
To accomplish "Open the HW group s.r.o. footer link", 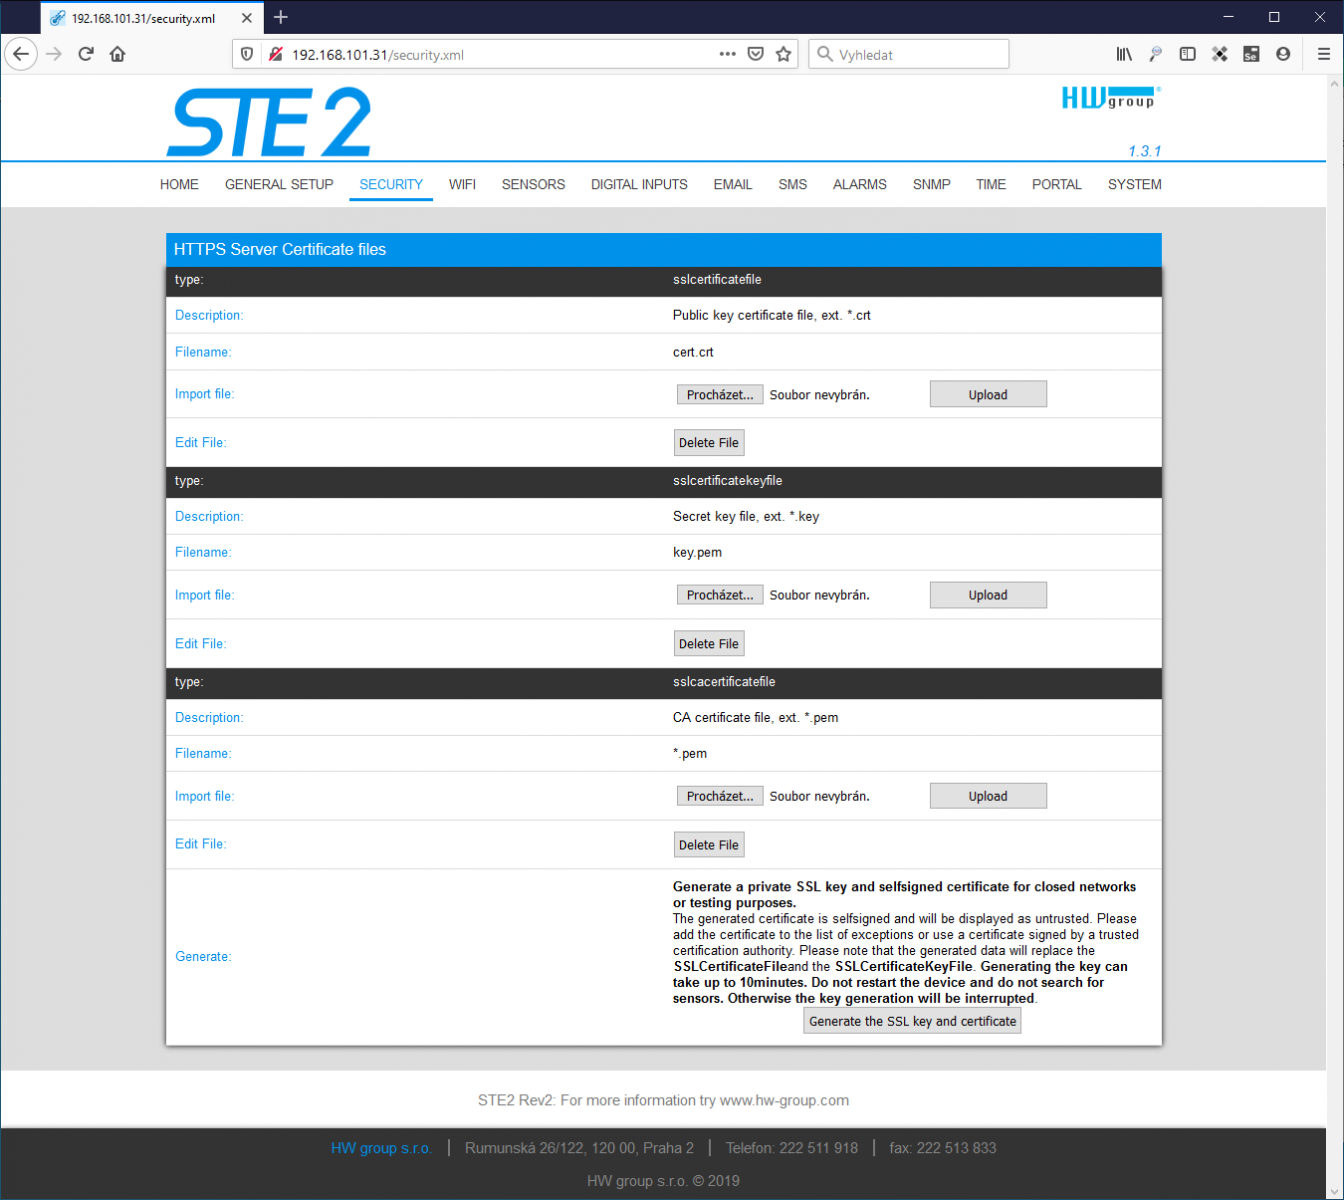I will (x=381, y=1148).
